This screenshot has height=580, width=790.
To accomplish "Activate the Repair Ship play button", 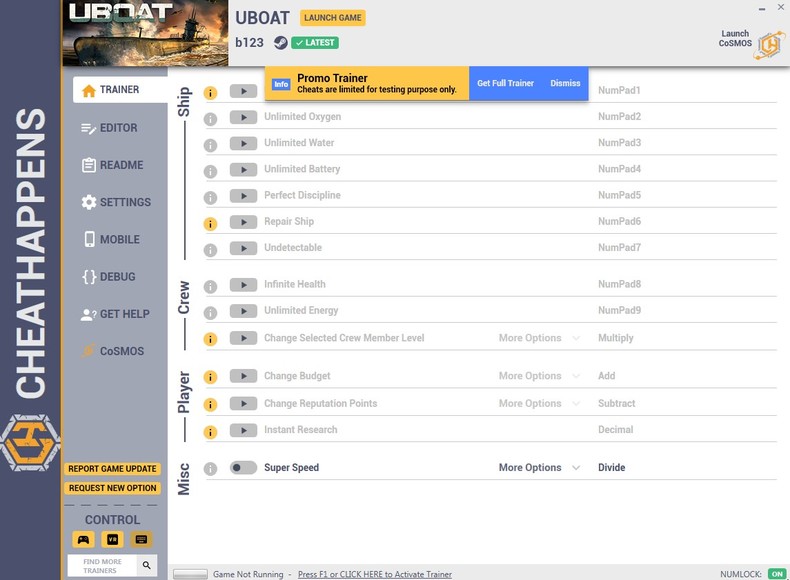I will click(x=243, y=222).
